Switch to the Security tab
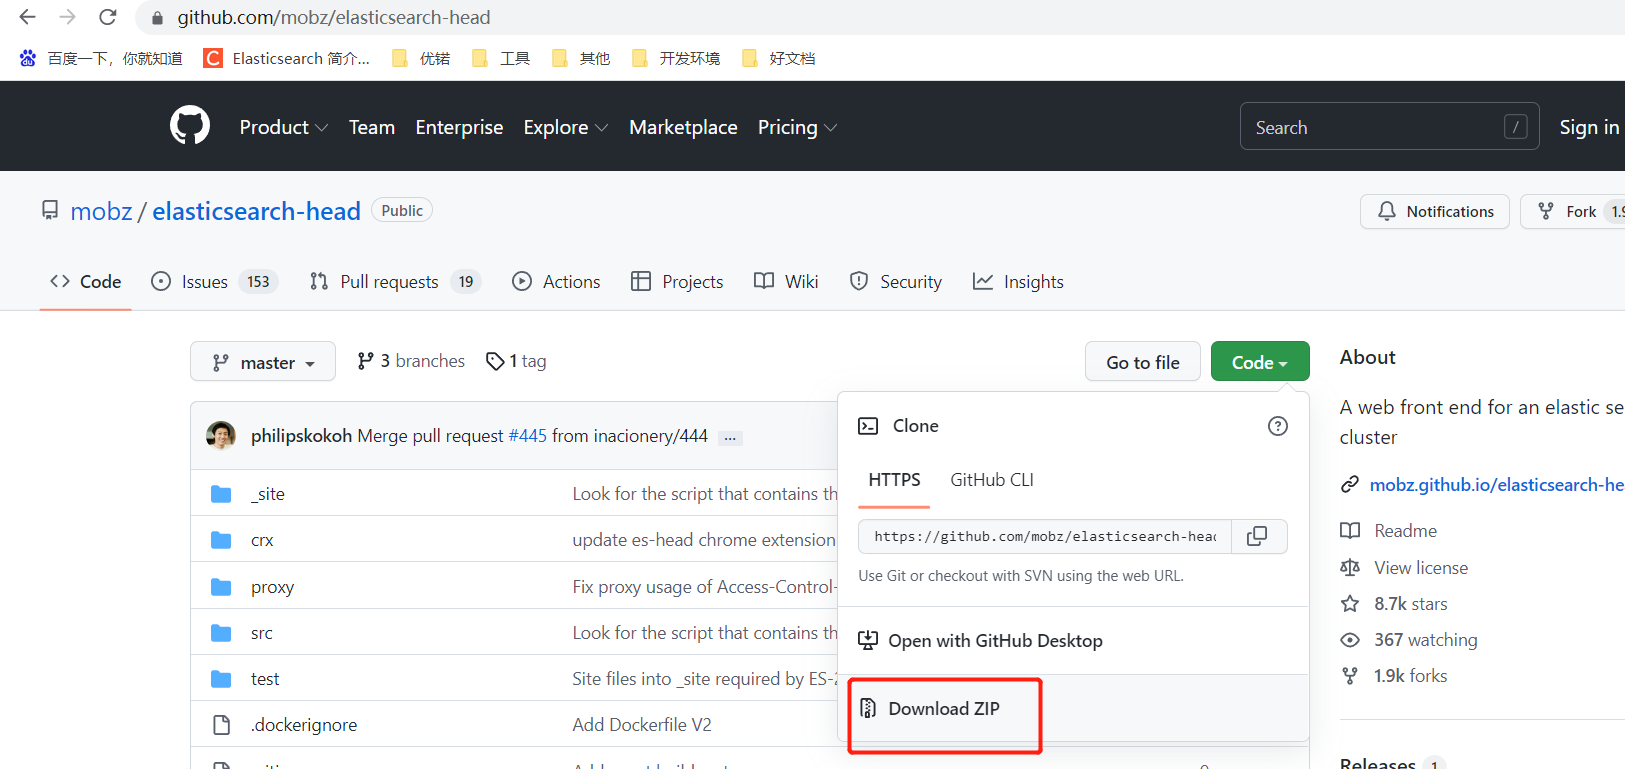Screen dimensions: 1625x769 click(896, 282)
